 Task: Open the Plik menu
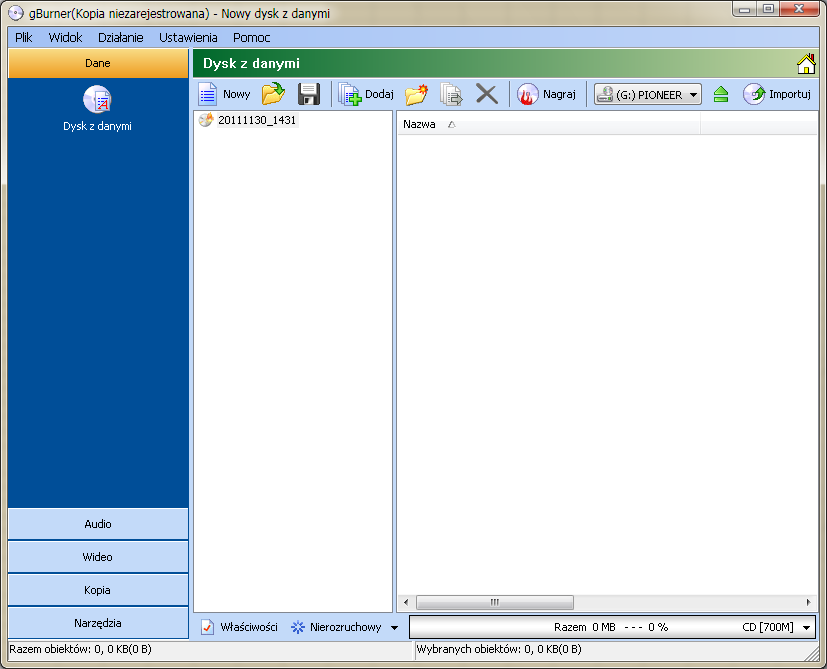click(24, 37)
